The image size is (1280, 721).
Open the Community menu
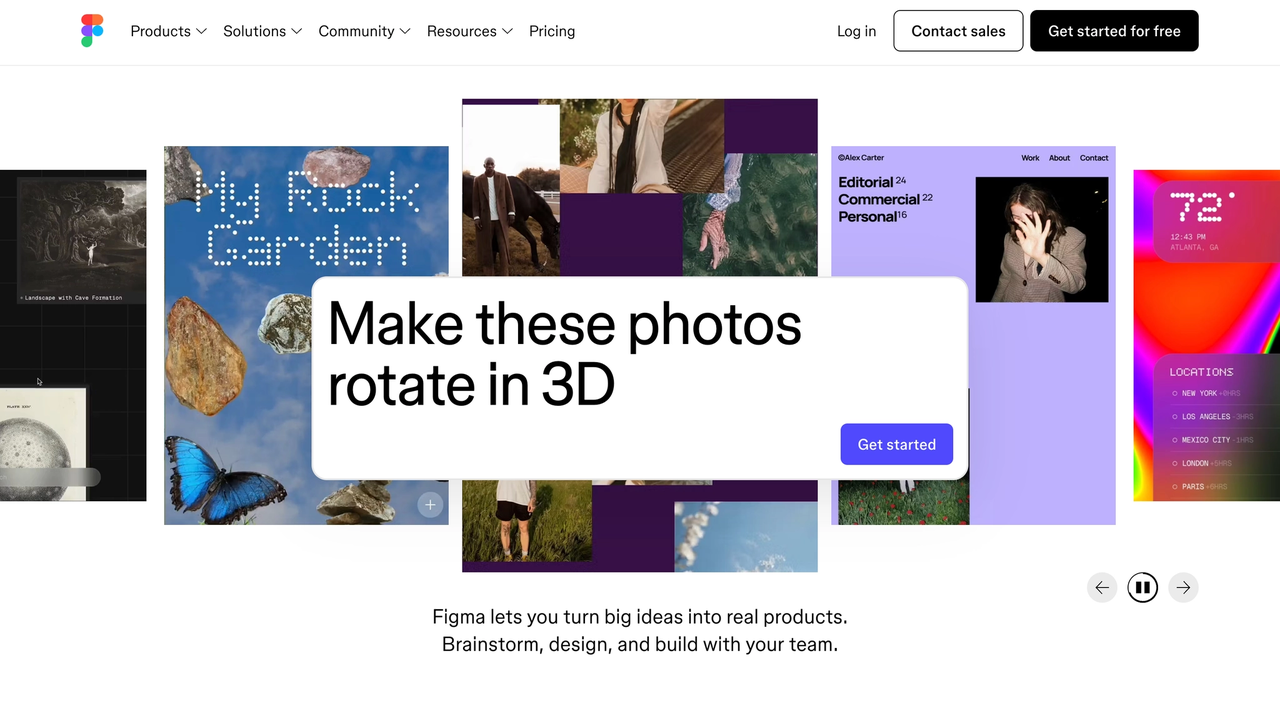coord(363,31)
